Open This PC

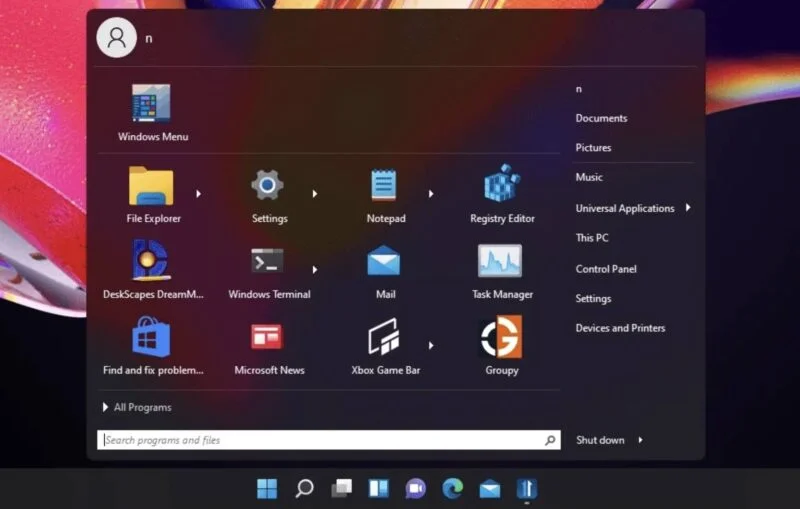pyautogui.click(x=592, y=238)
